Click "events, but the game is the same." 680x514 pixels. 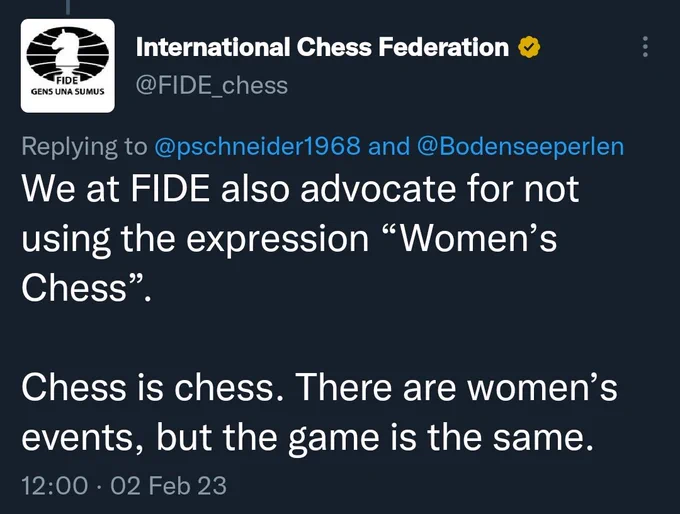[307, 438]
